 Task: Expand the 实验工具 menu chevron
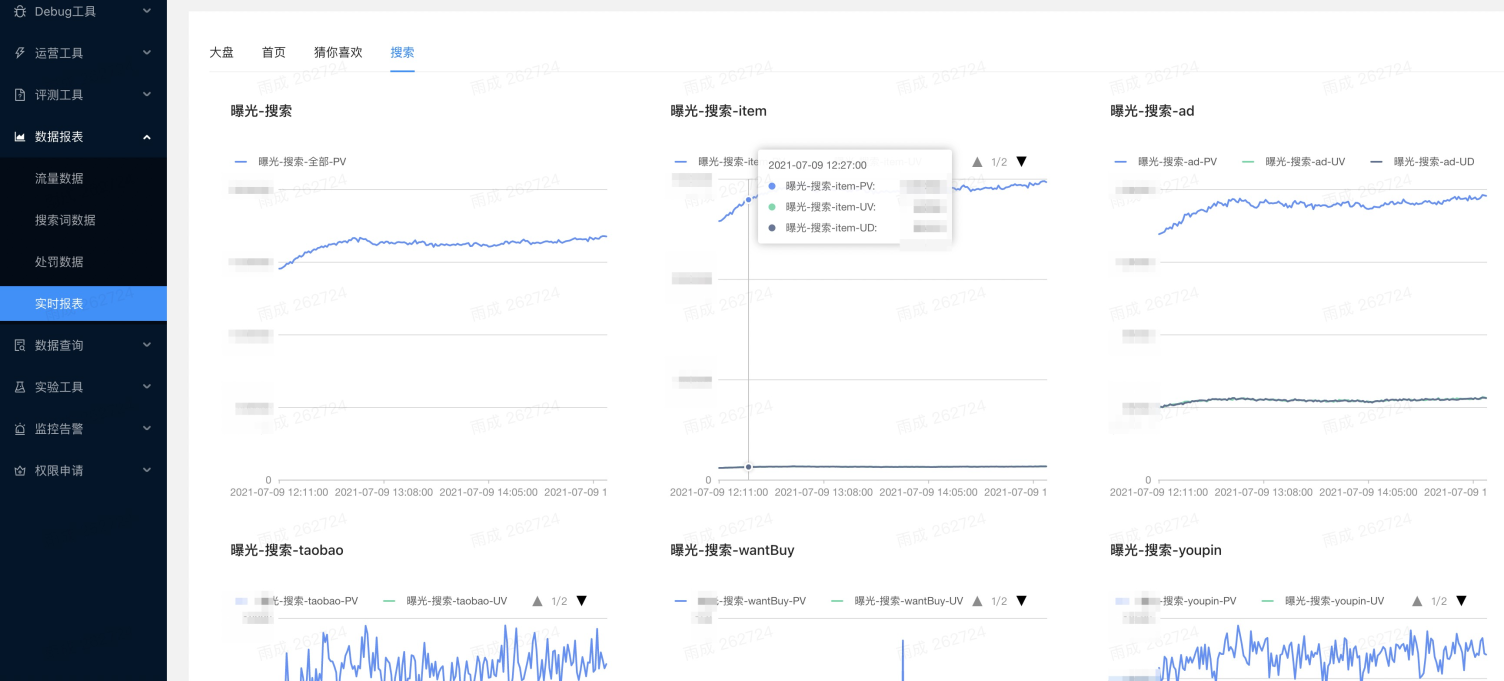click(x=147, y=387)
